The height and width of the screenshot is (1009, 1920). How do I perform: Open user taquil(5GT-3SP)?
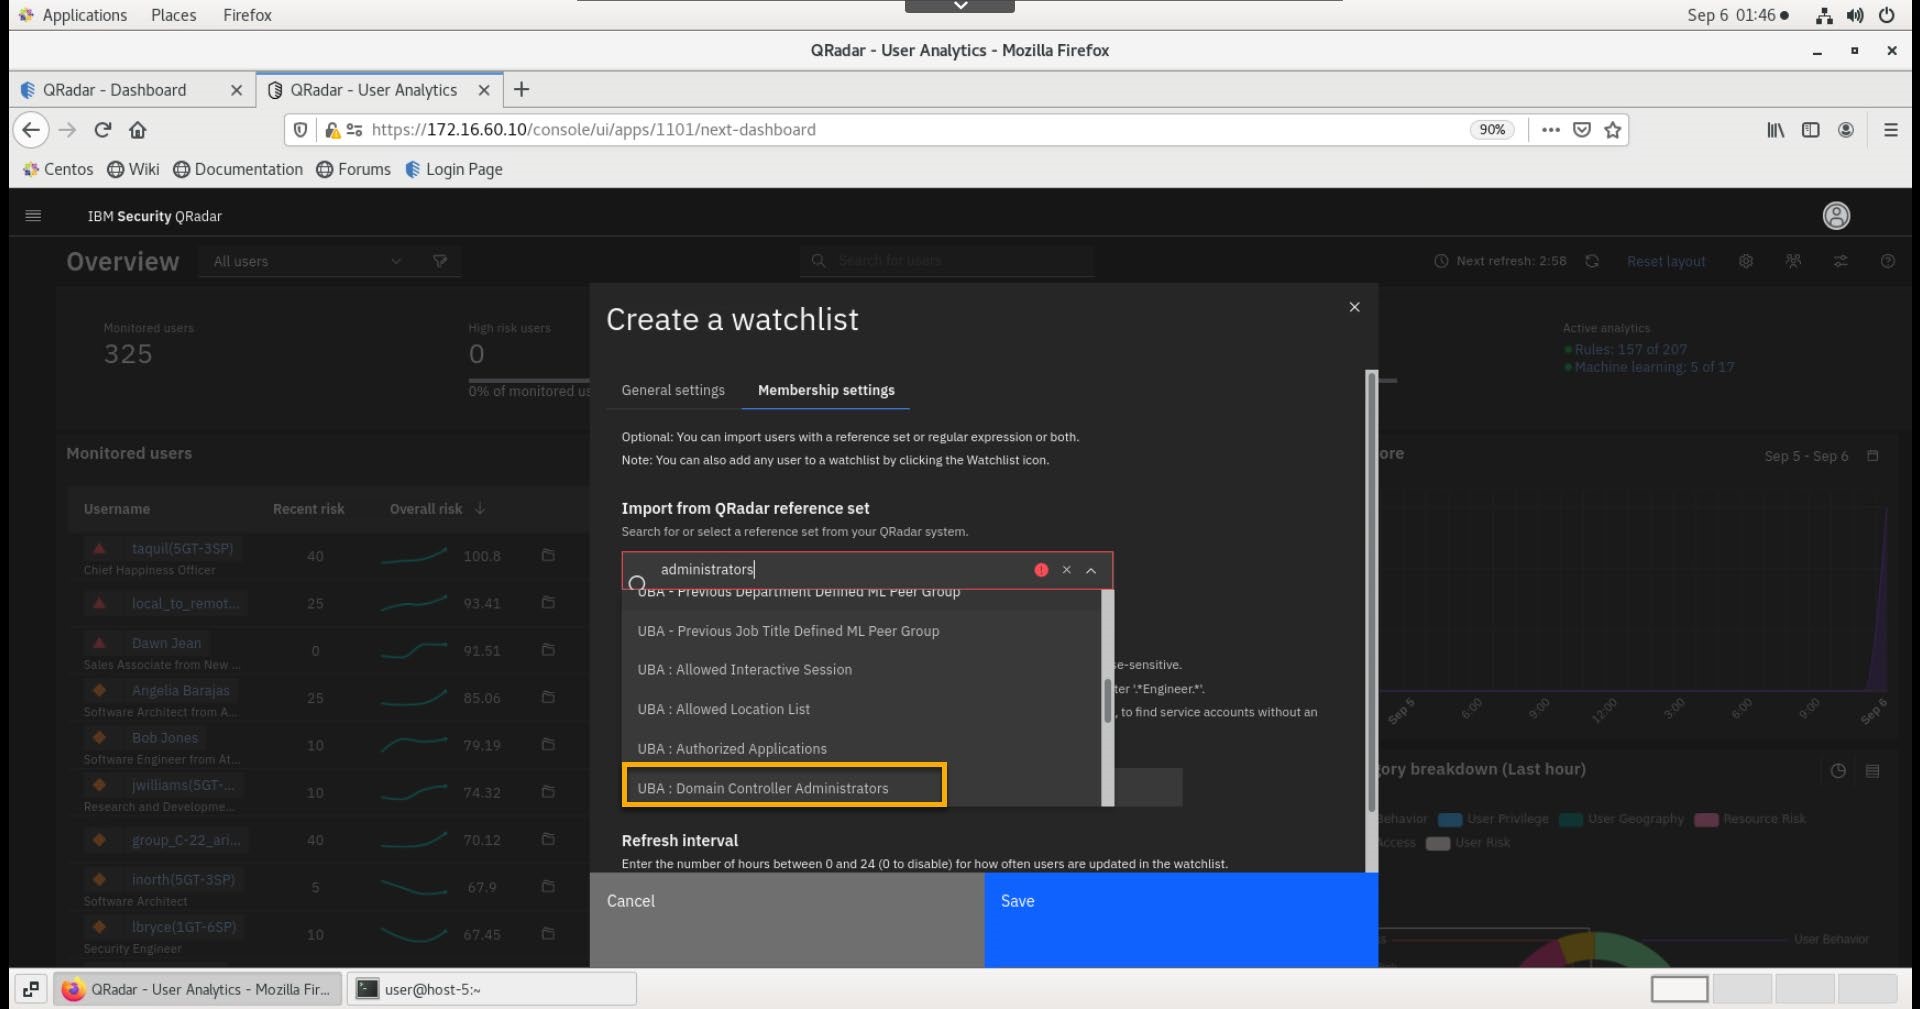(182, 549)
